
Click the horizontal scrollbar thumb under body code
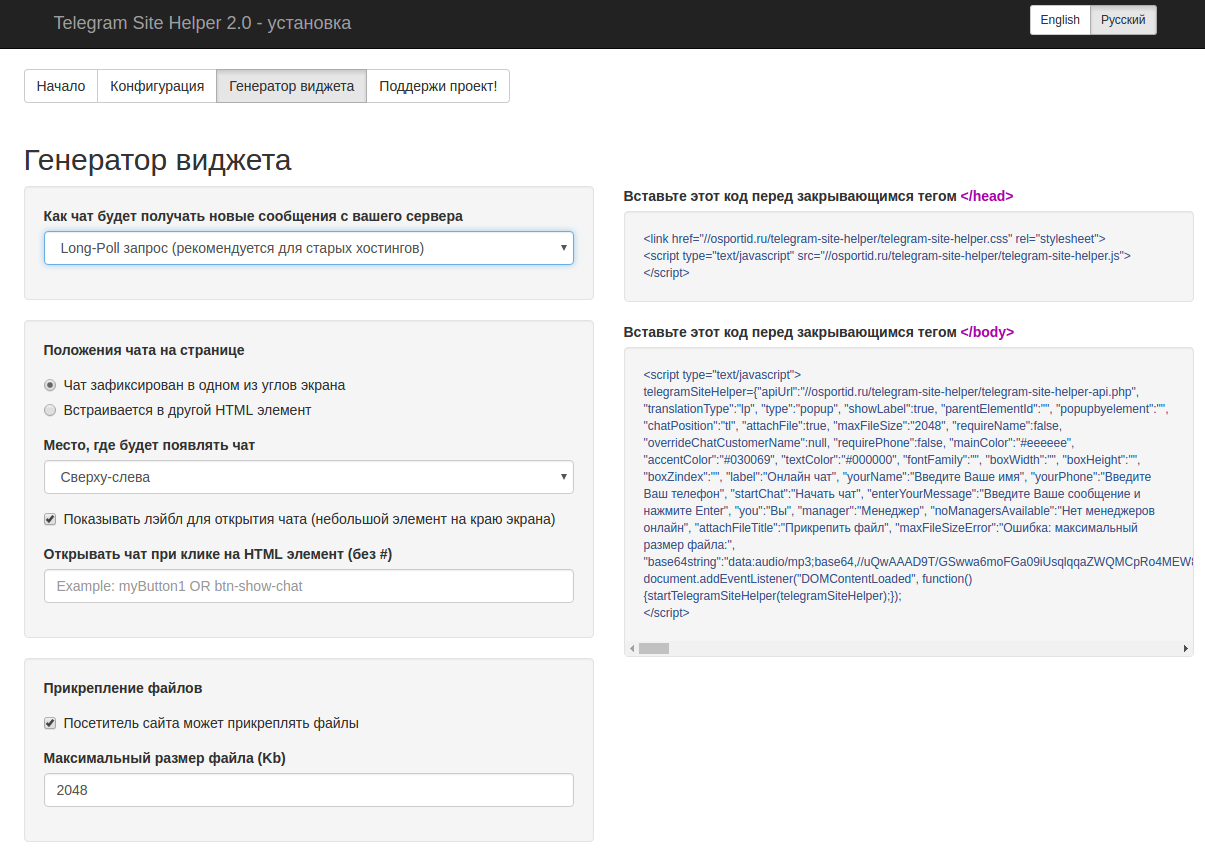point(654,648)
